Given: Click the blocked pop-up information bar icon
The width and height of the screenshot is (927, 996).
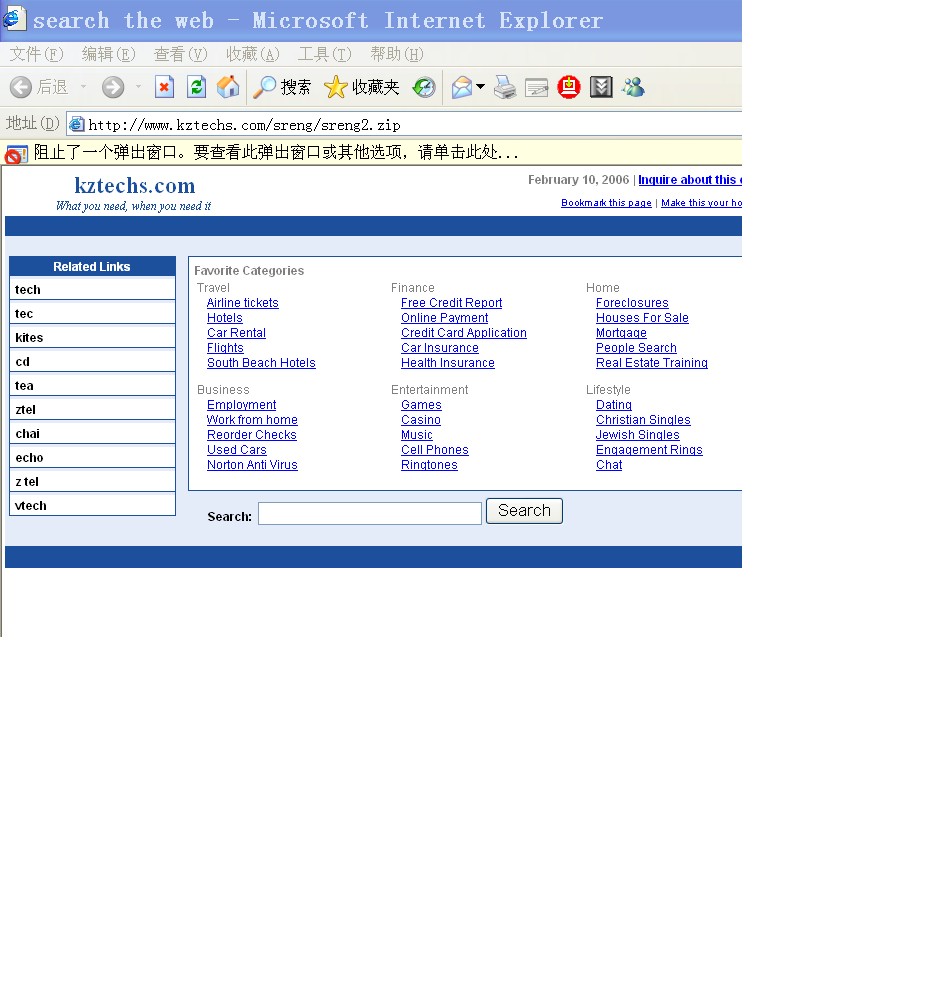Looking at the screenshot, I should (16, 154).
